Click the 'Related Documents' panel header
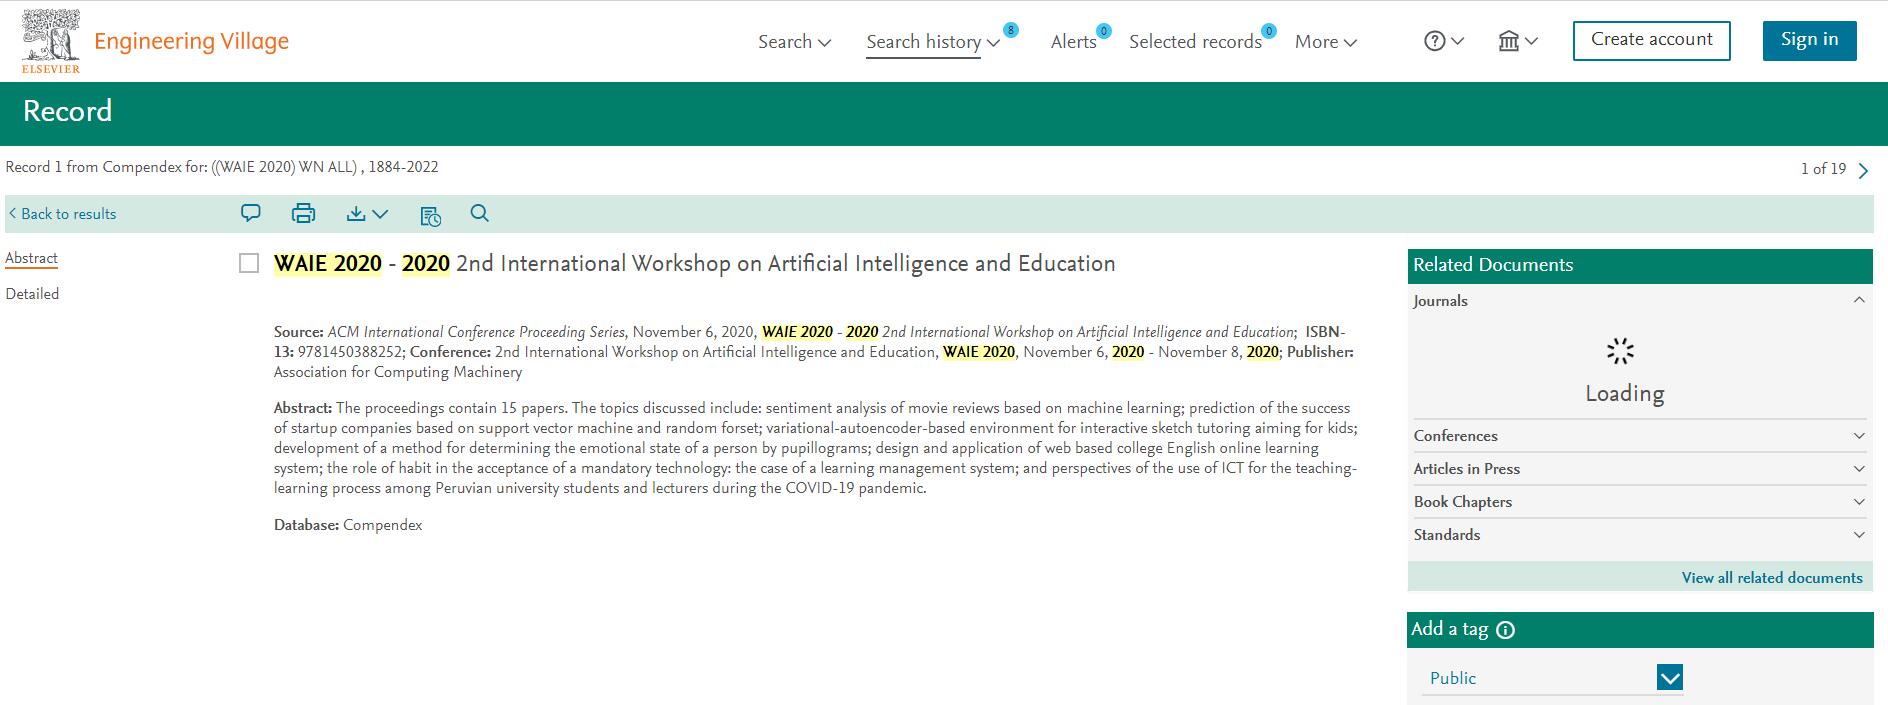1888x705 pixels. tap(1639, 265)
